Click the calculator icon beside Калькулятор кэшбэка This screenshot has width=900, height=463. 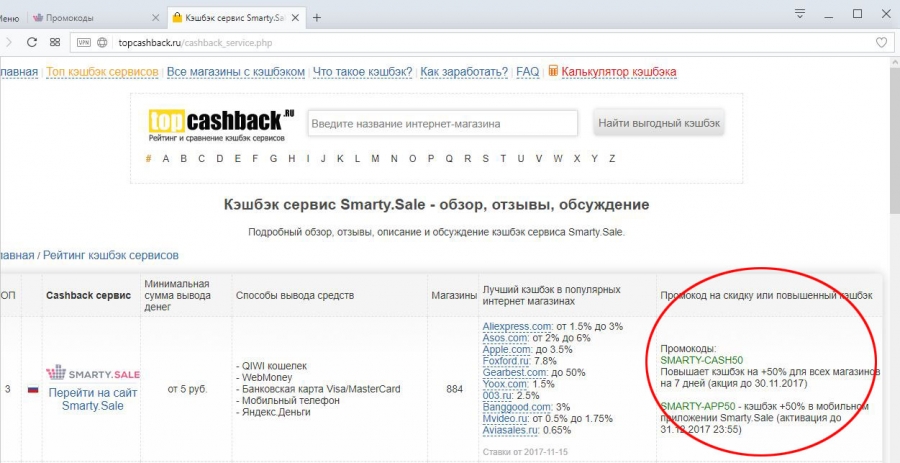point(553,71)
